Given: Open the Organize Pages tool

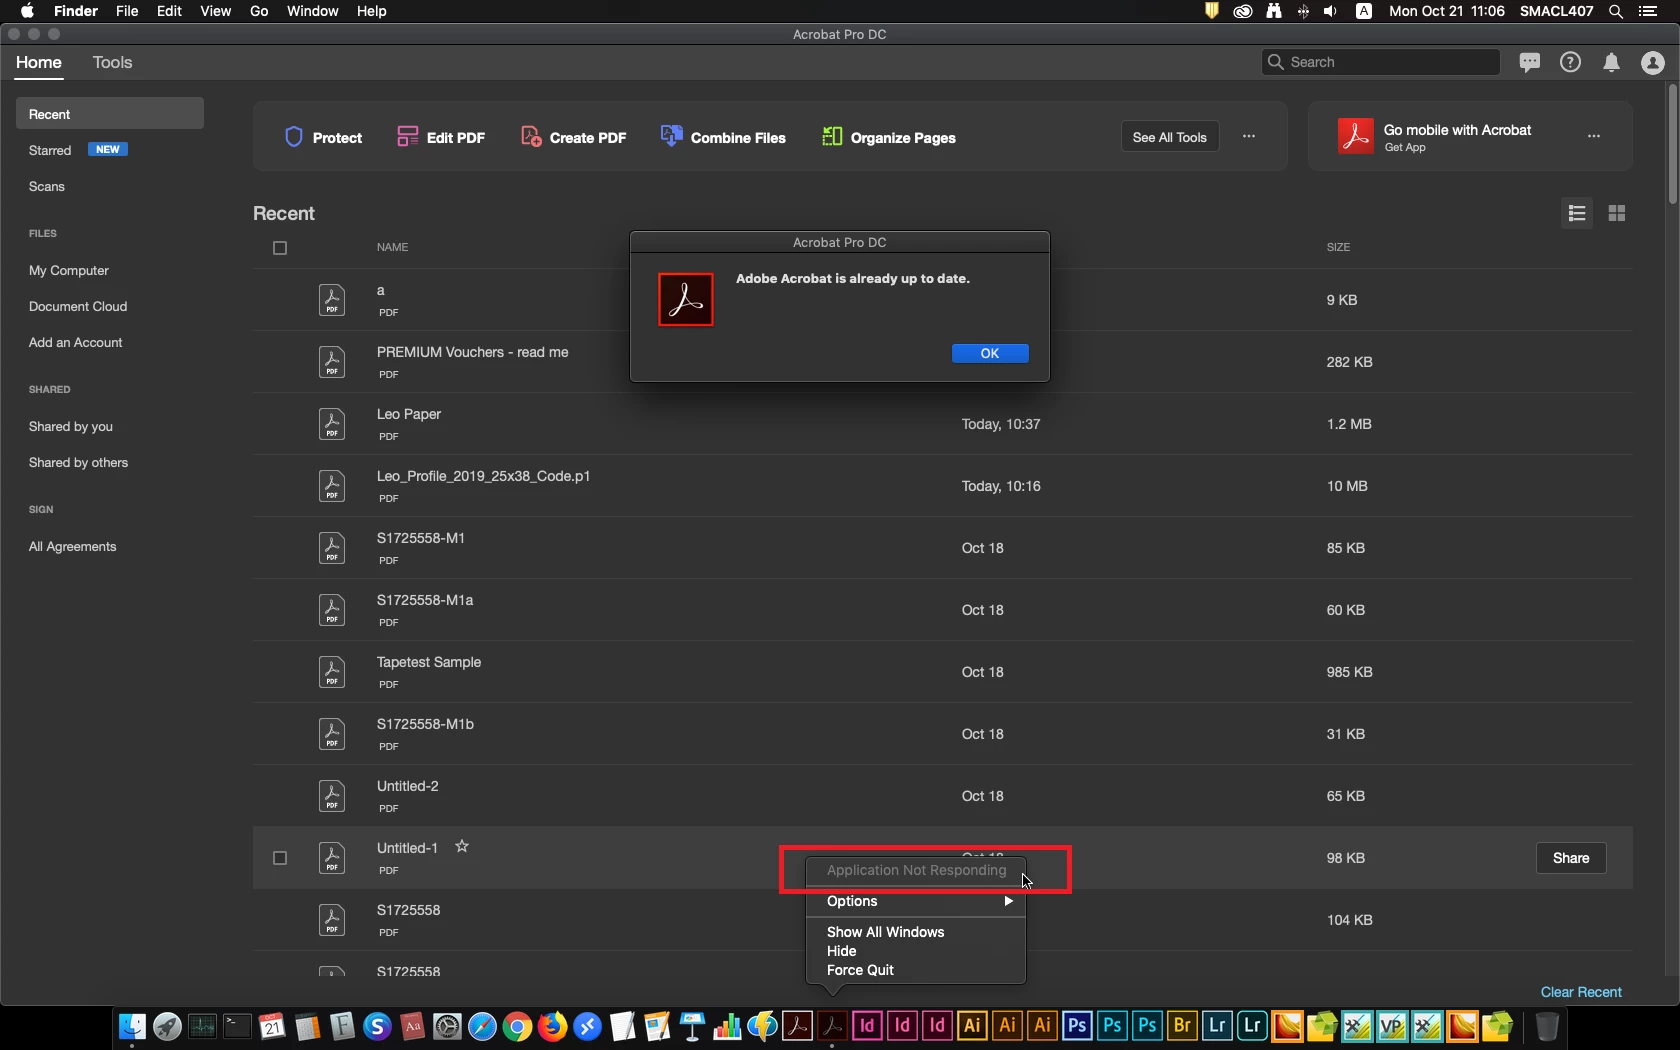Looking at the screenshot, I should click(x=889, y=137).
